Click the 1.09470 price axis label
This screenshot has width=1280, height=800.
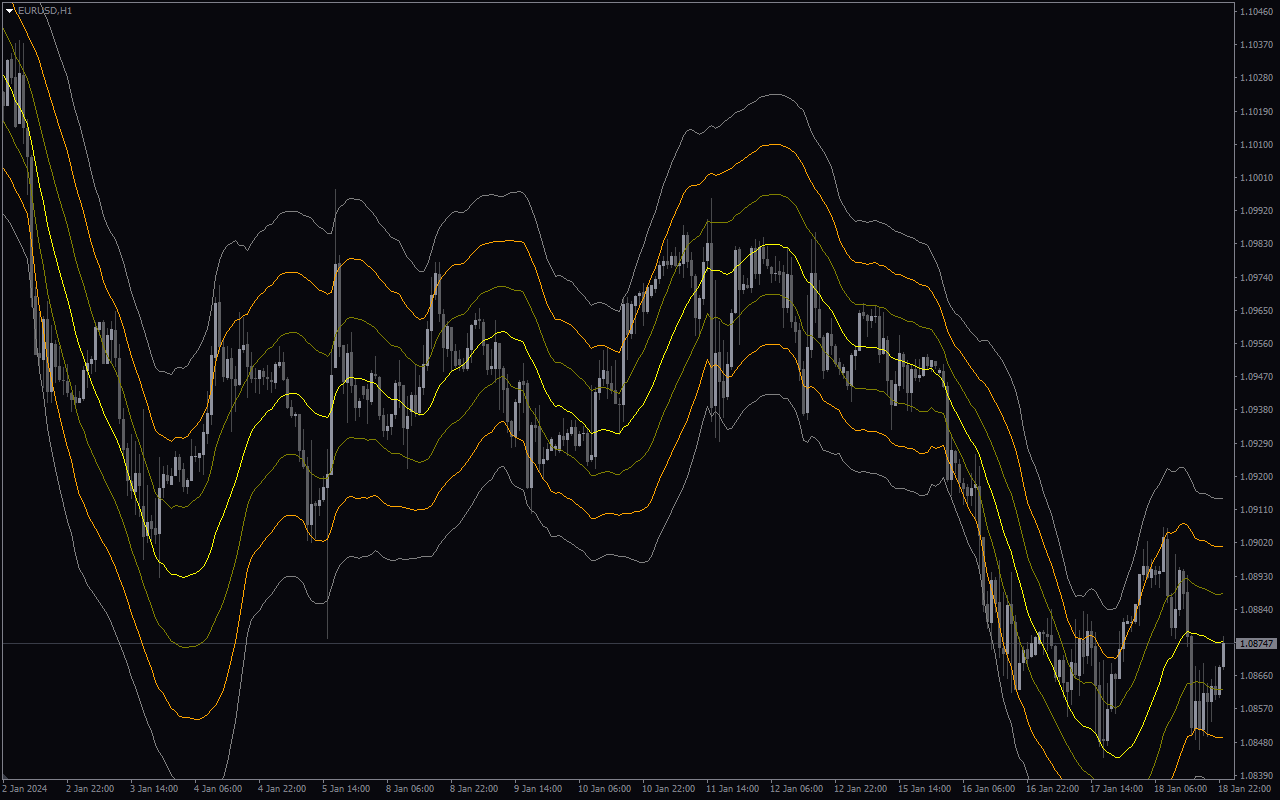point(1256,377)
